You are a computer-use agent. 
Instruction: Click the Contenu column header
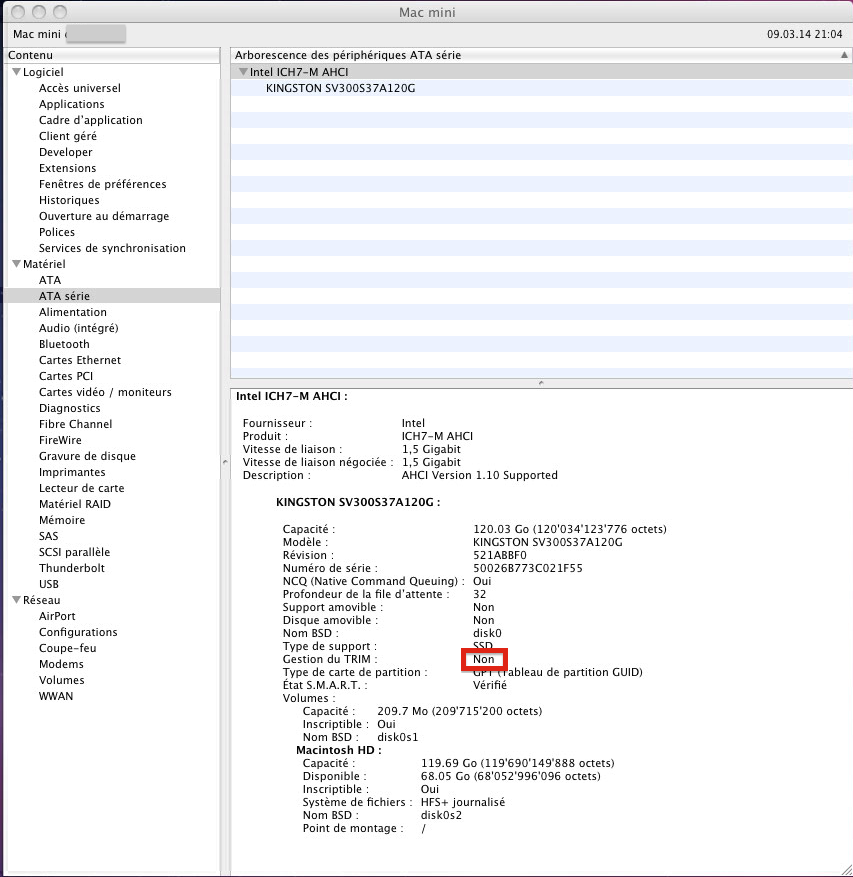[110, 55]
